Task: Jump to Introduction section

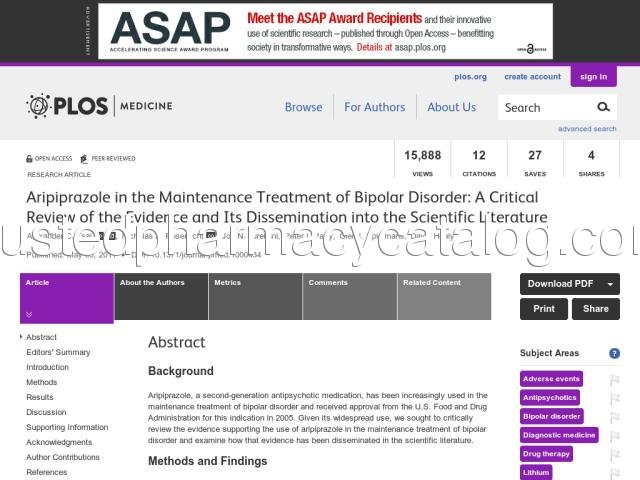Action: coord(47,367)
